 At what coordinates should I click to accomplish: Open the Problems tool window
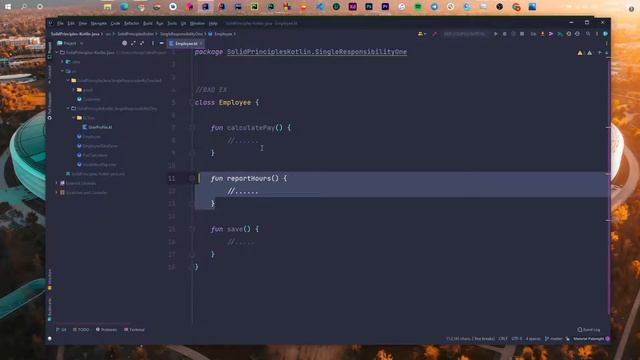[x=106, y=329]
